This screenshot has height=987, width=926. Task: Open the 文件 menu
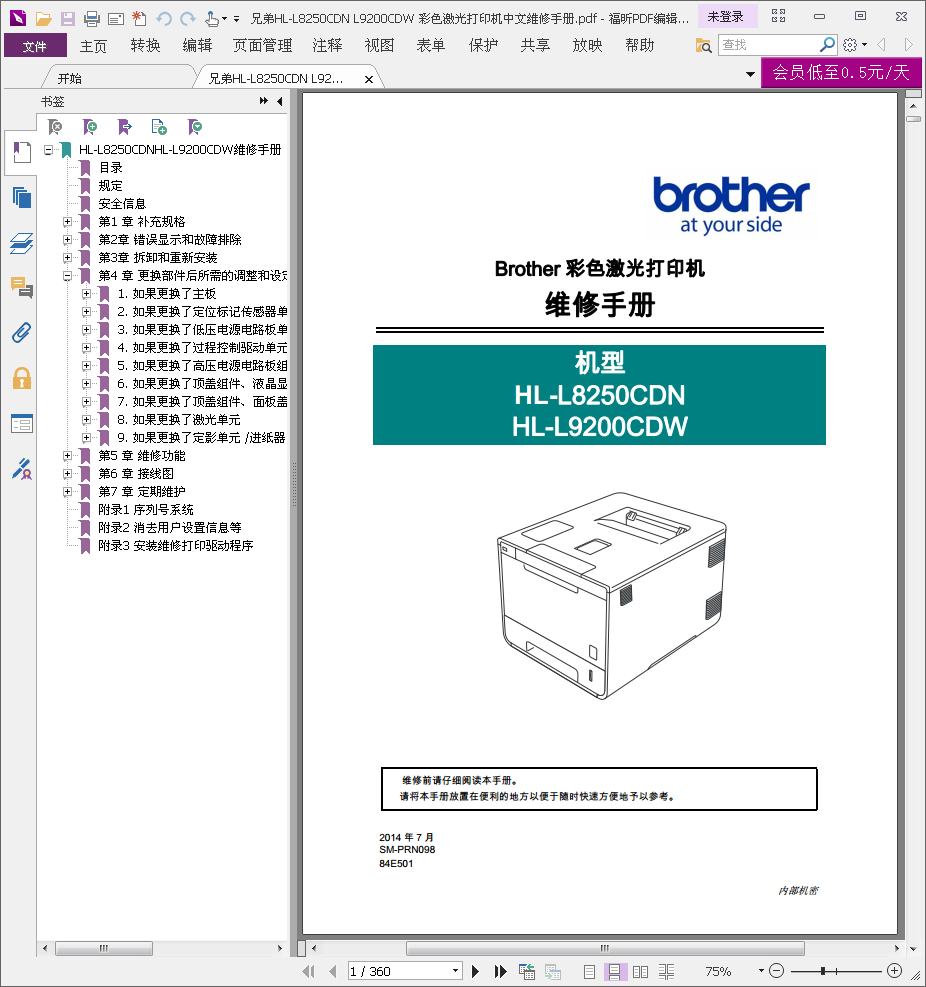(x=35, y=46)
